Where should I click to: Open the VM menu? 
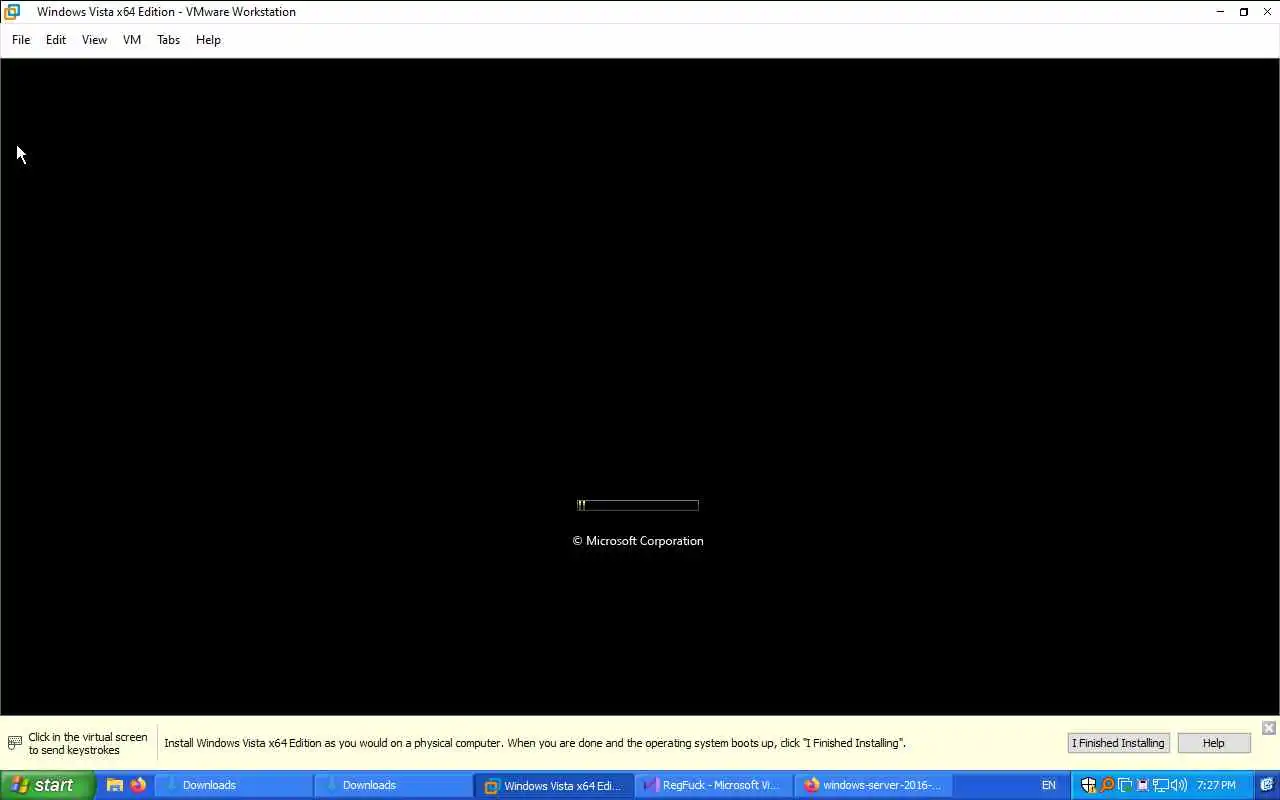132,40
